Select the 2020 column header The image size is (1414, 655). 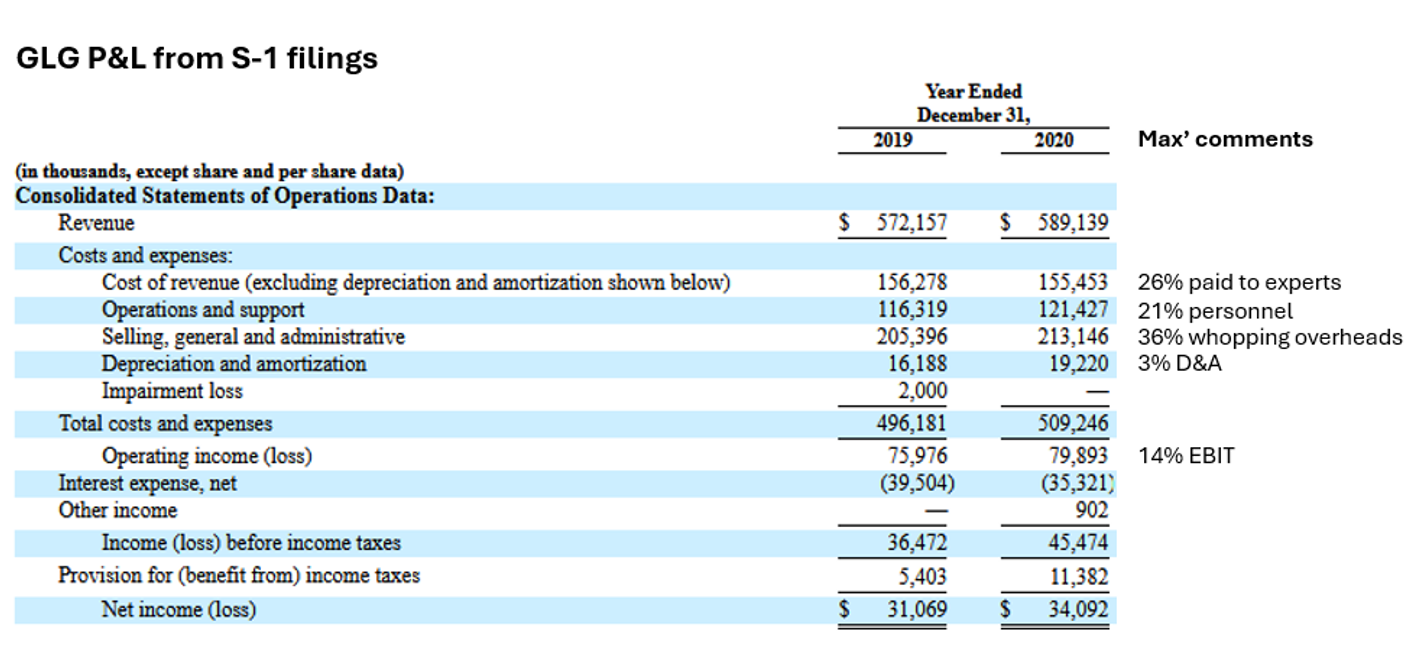coord(1053,140)
